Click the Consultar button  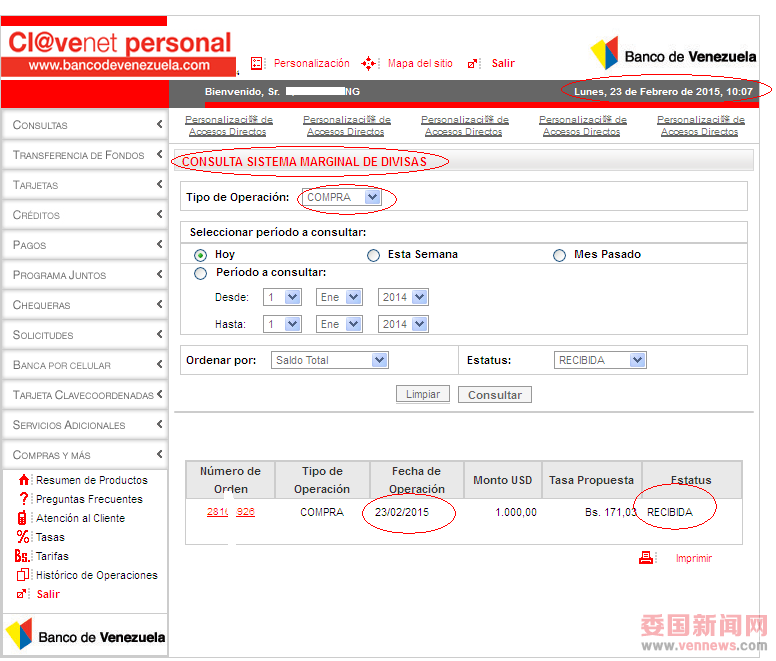click(x=495, y=394)
